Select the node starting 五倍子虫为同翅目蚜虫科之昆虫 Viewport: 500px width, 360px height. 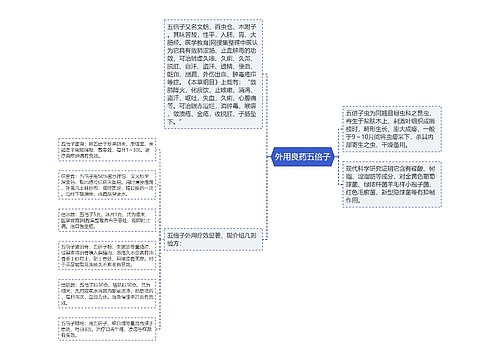392,129
